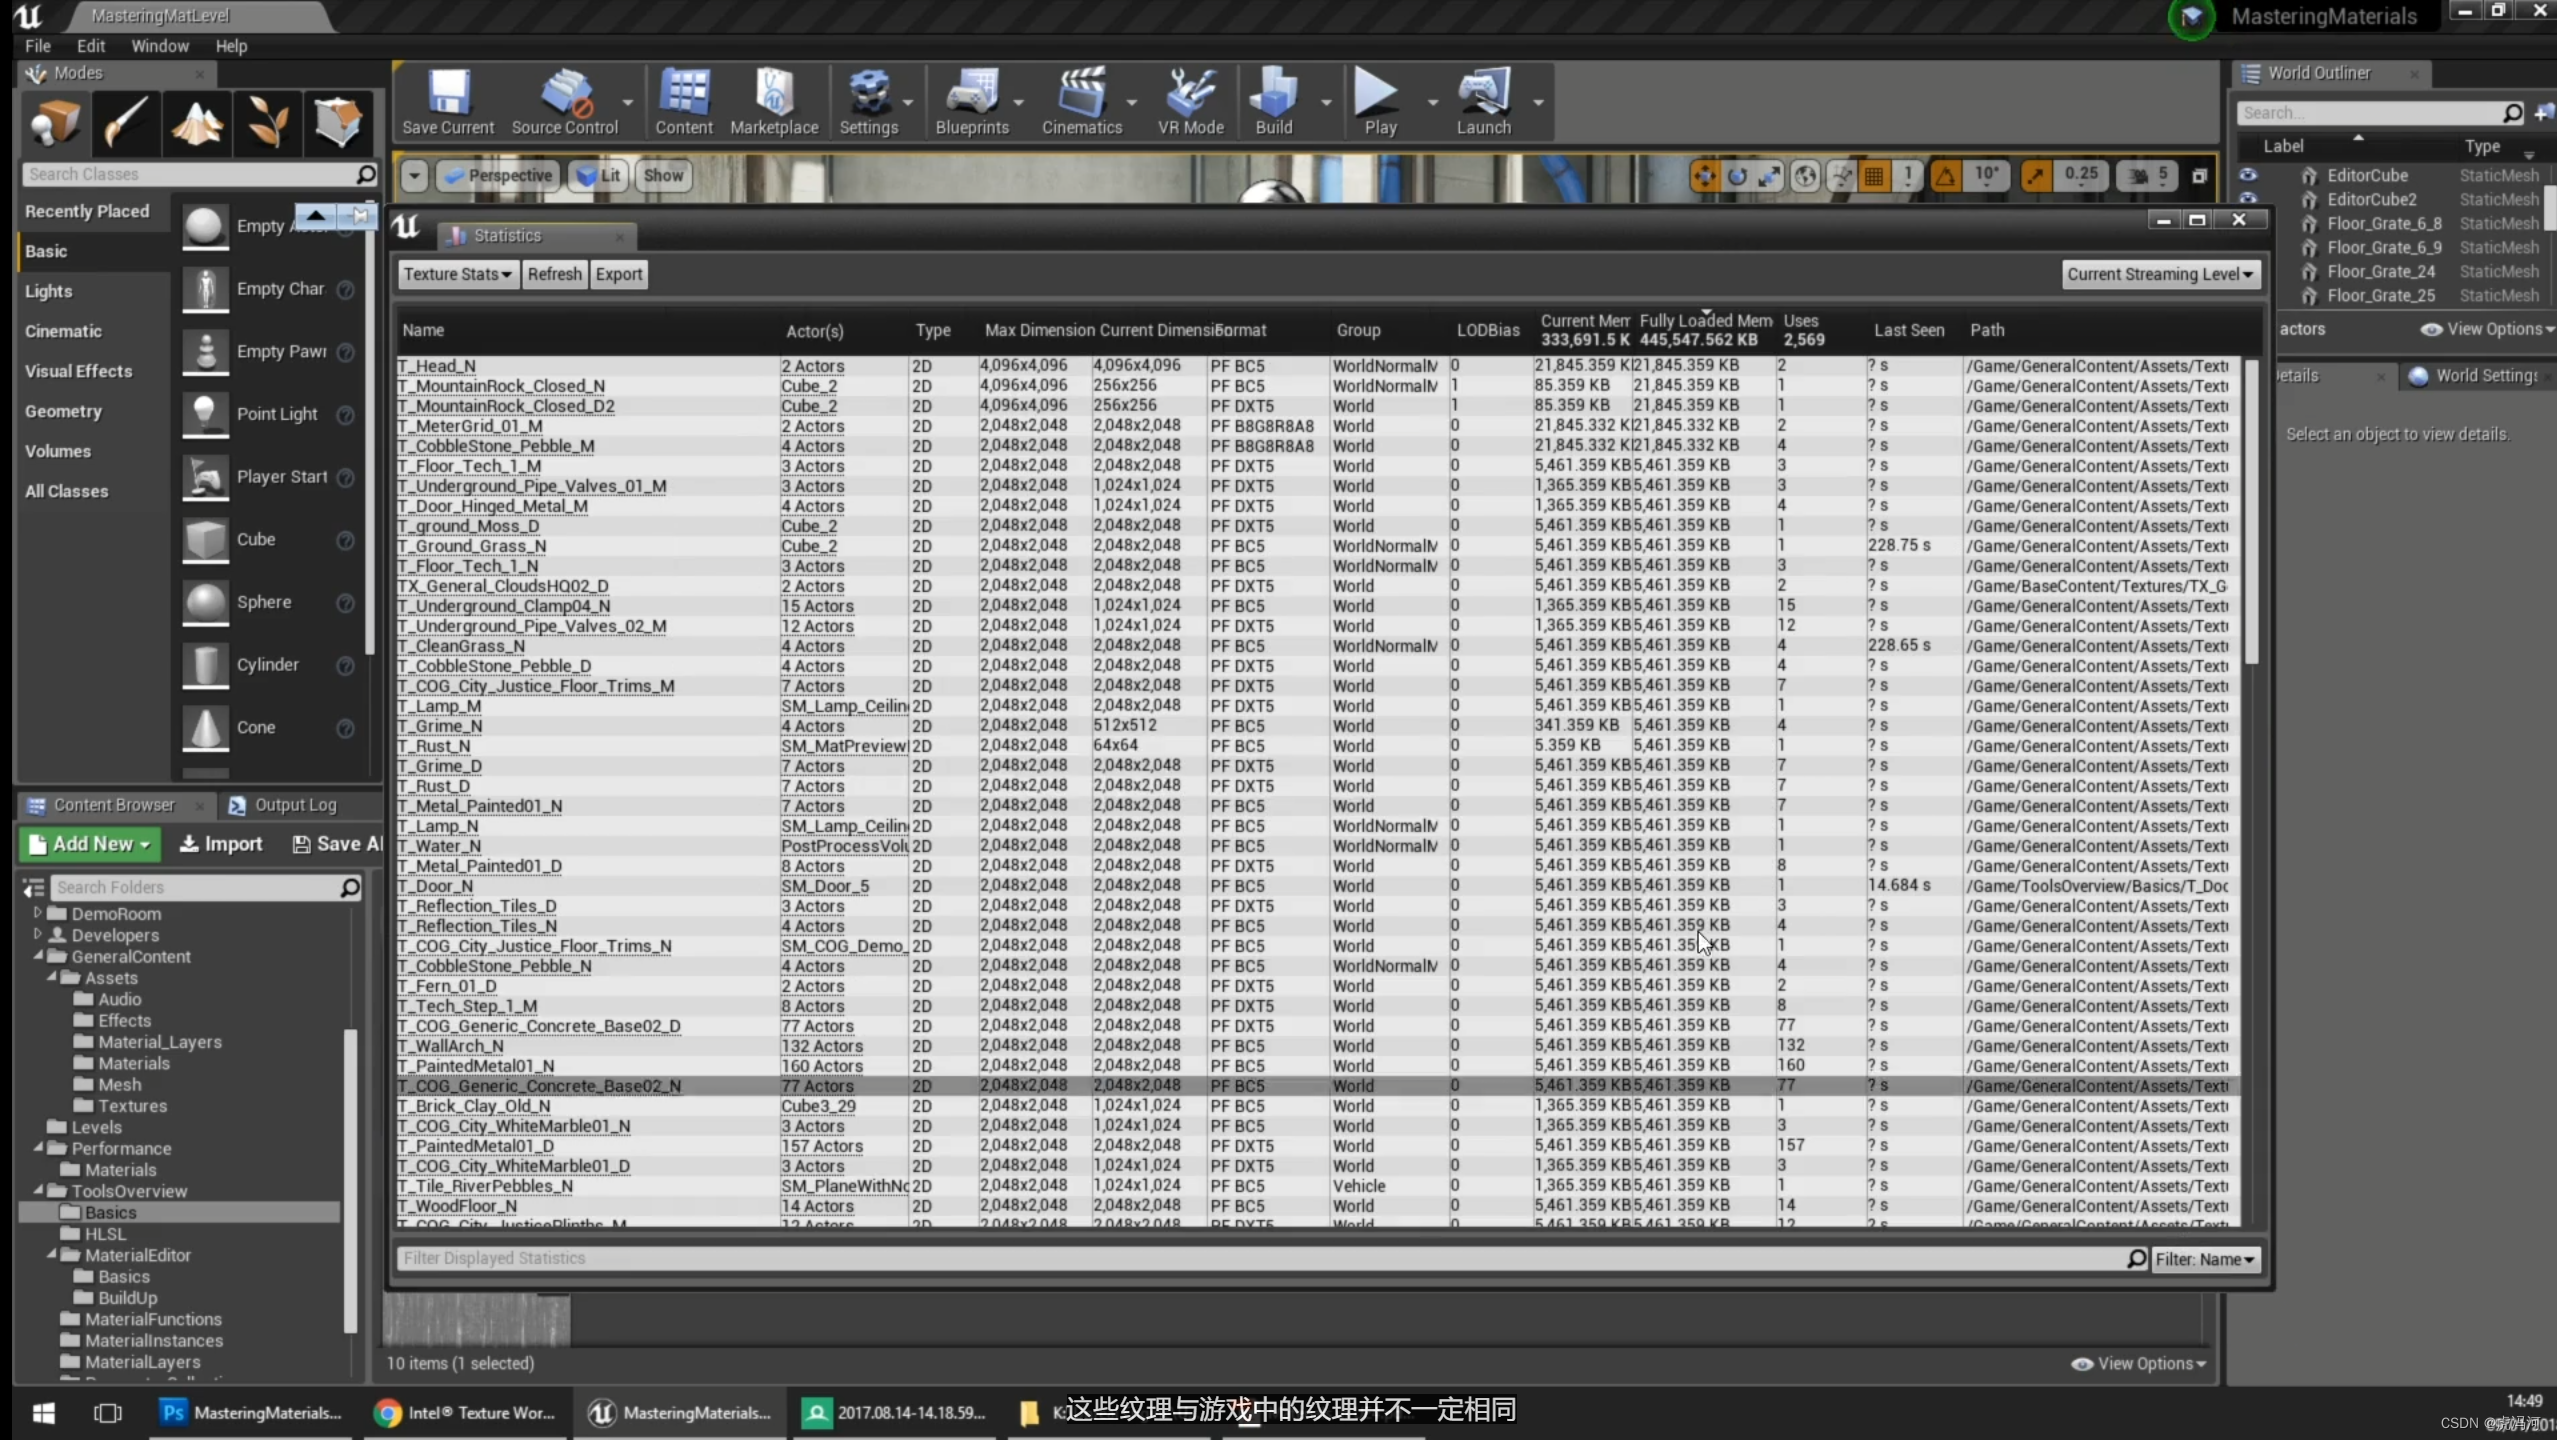Open the Texture Stats dropdown
Viewport: 2557px width, 1440px height.
pyautogui.click(x=458, y=274)
